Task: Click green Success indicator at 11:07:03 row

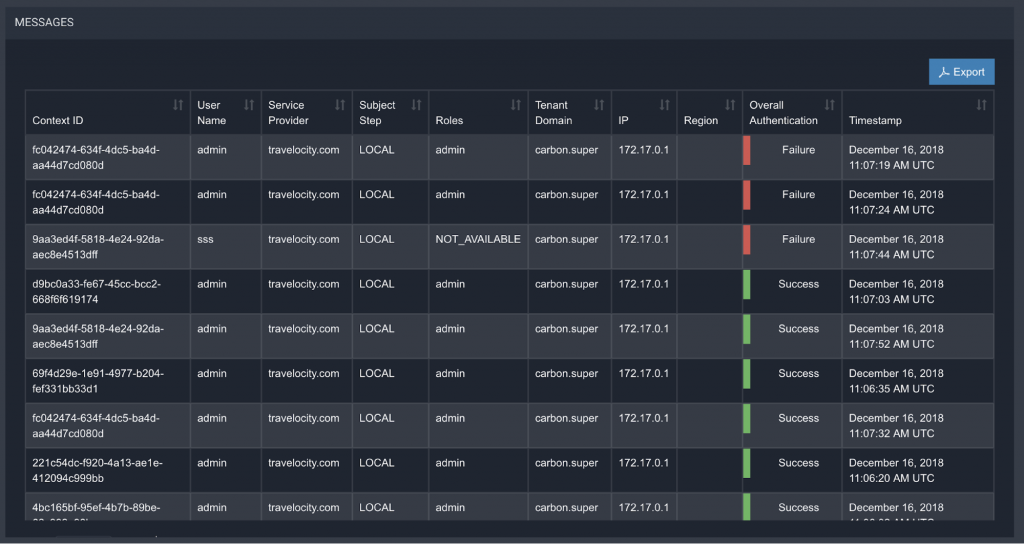Action: [746, 284]
